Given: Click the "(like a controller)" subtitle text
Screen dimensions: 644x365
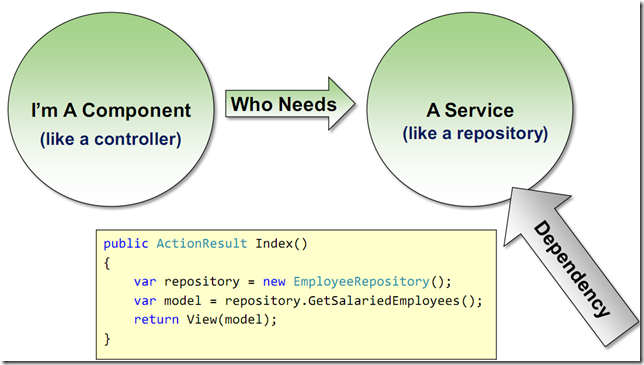Looking at the screenshot, I should (110, 139).
